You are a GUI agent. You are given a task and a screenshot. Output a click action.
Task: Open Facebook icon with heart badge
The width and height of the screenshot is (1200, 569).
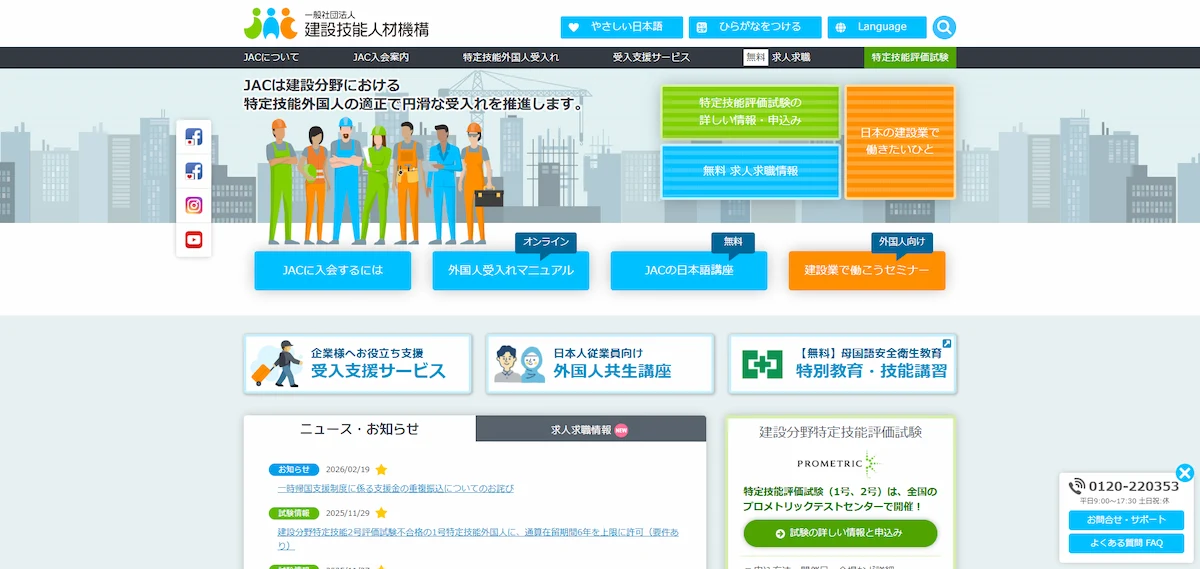[x=194, y=171]
